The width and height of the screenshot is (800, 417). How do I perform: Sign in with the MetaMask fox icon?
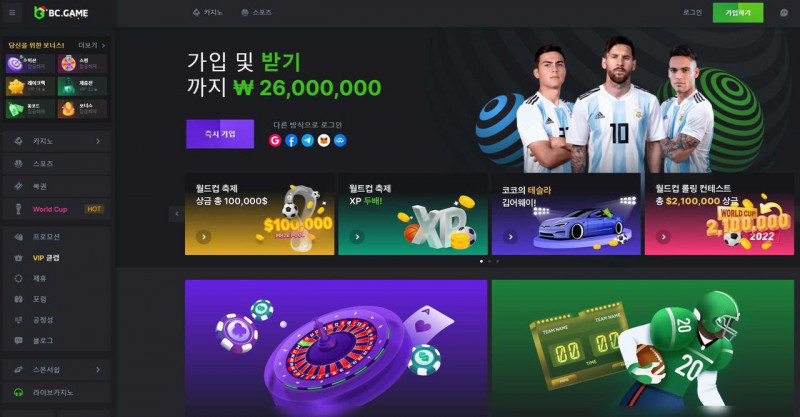[324, 140]
